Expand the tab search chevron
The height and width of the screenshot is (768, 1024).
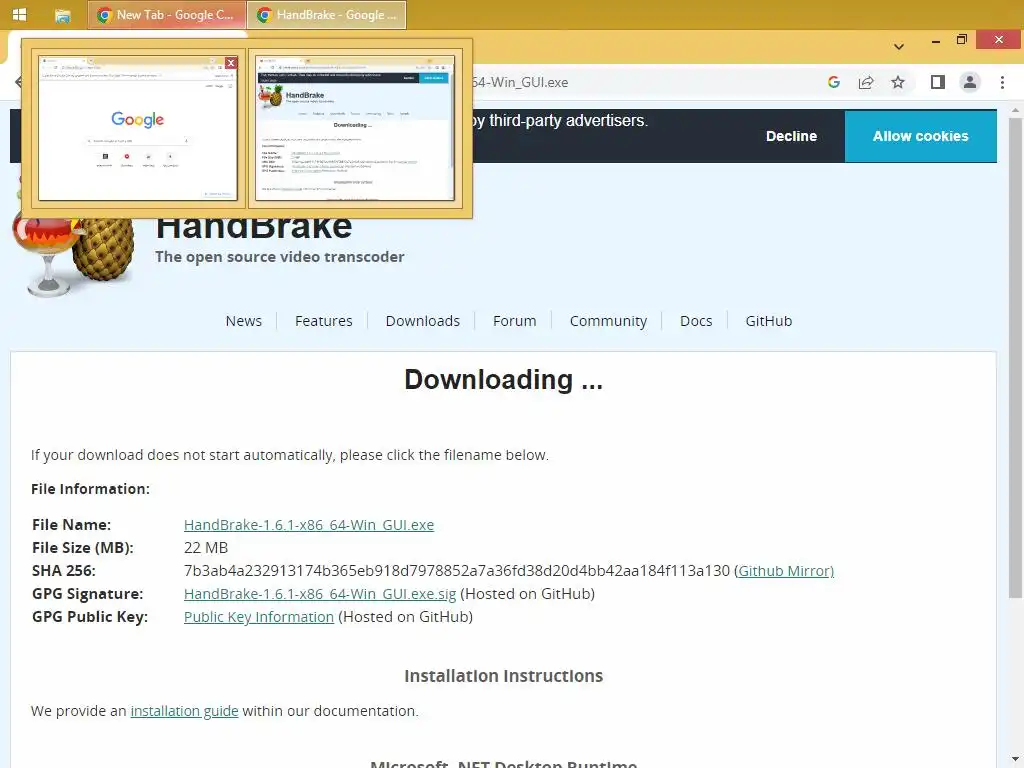pos(899,46)
